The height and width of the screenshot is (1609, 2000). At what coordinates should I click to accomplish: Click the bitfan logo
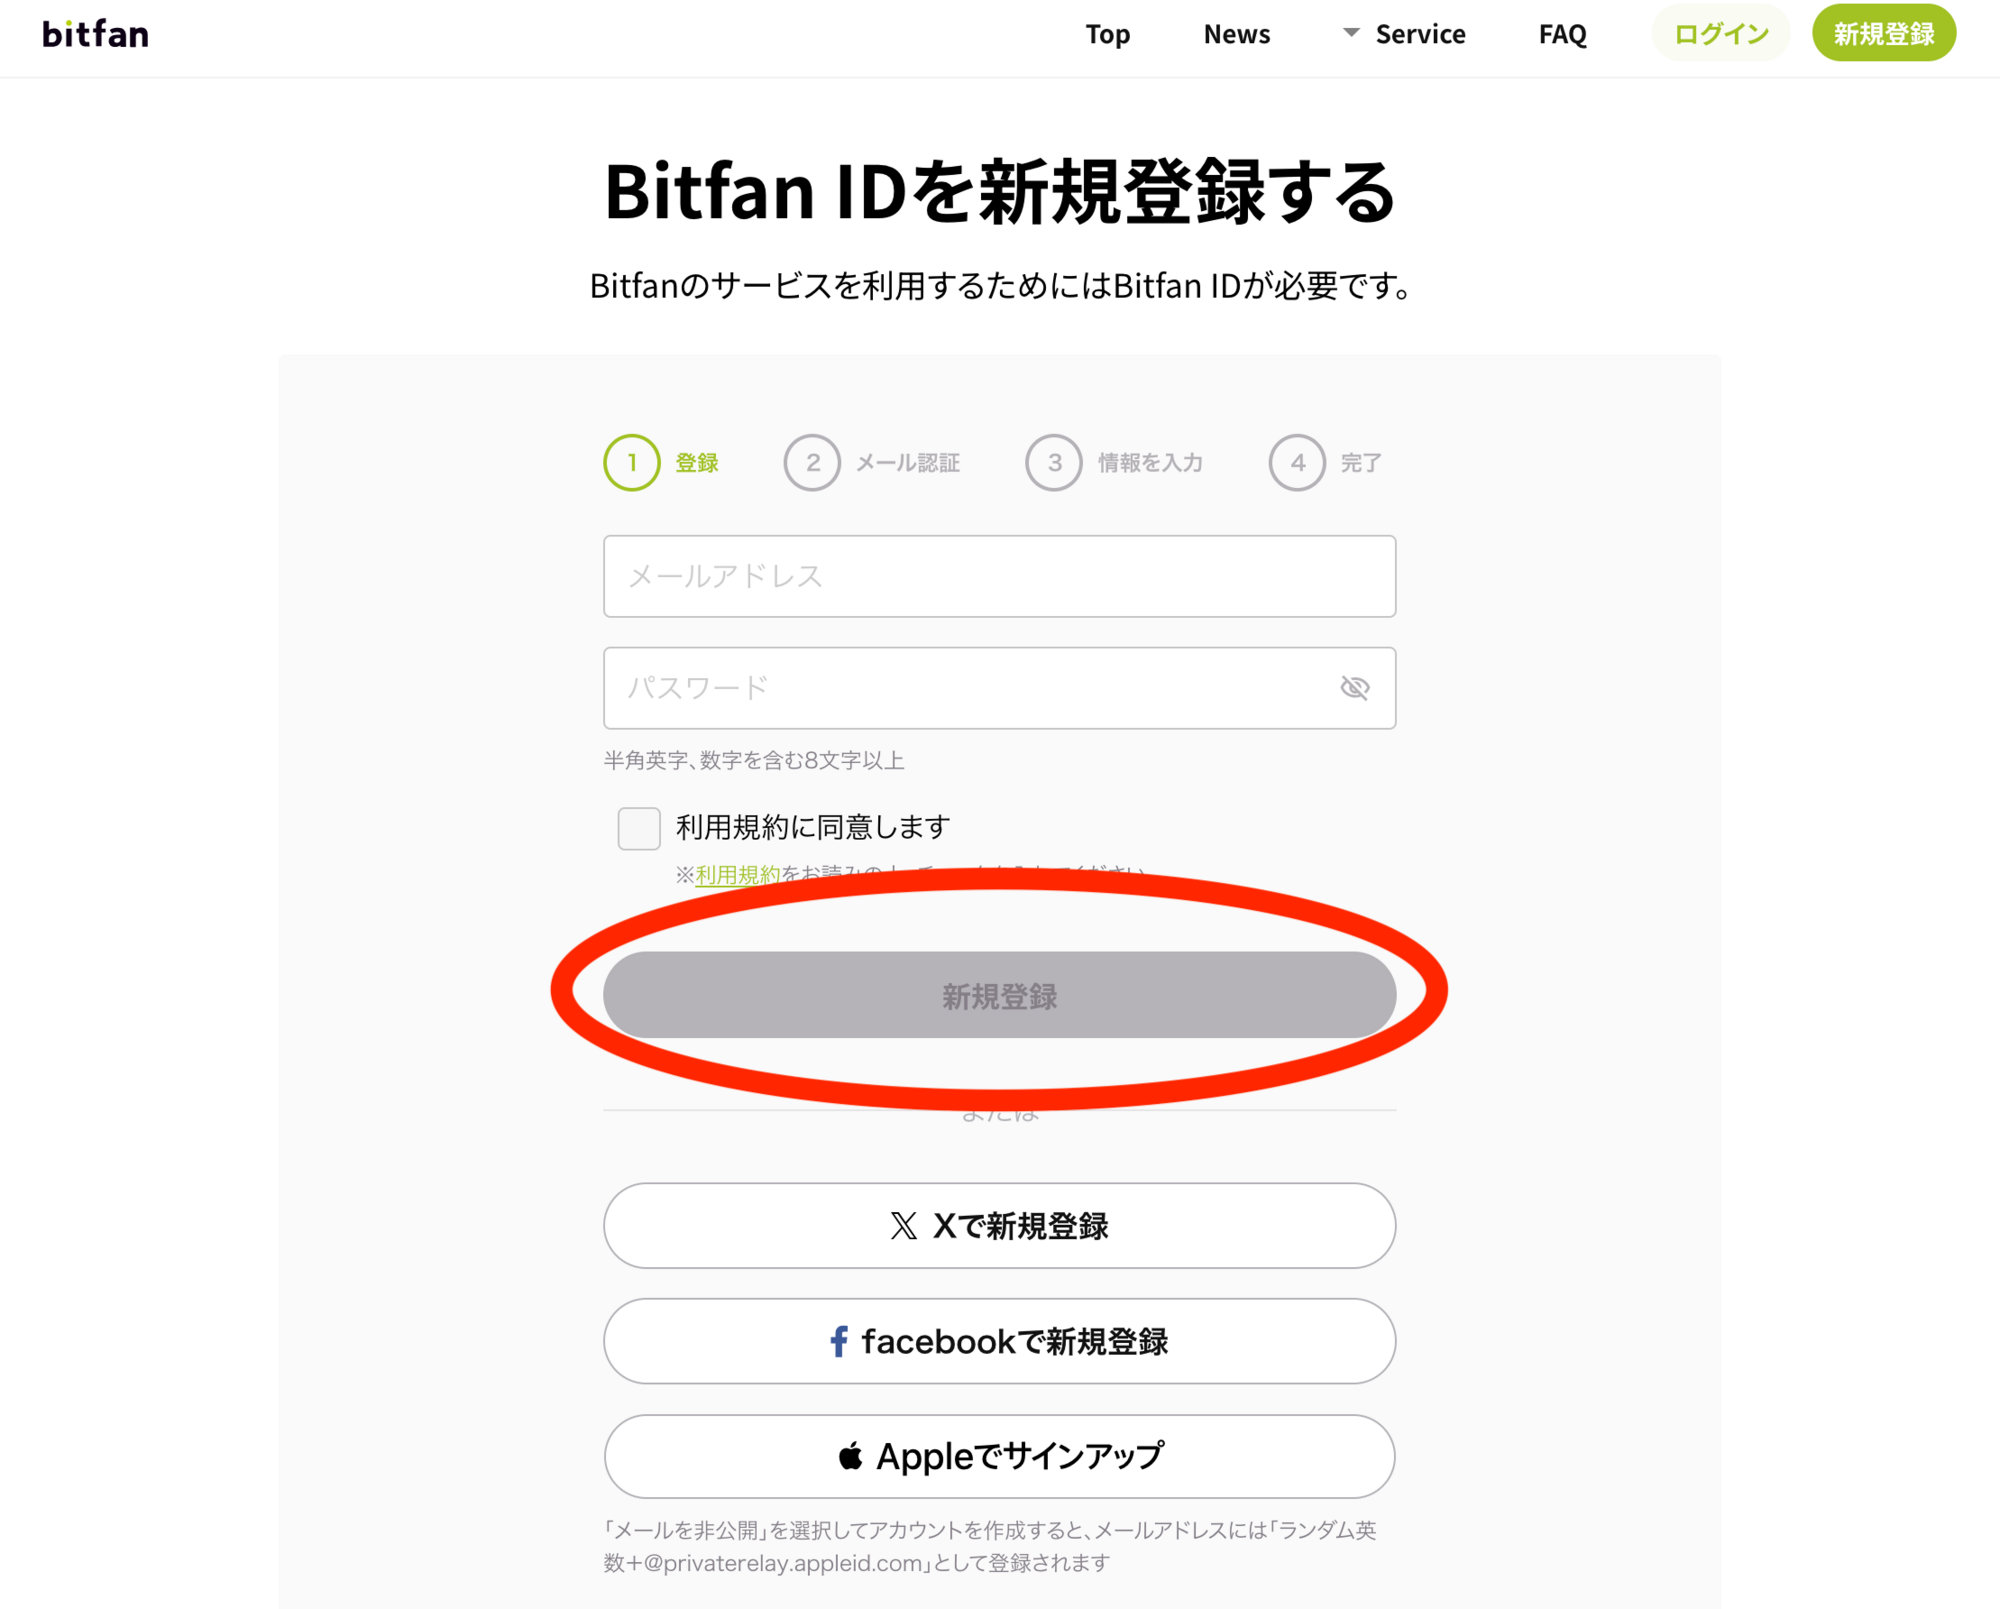pos(95,35)
